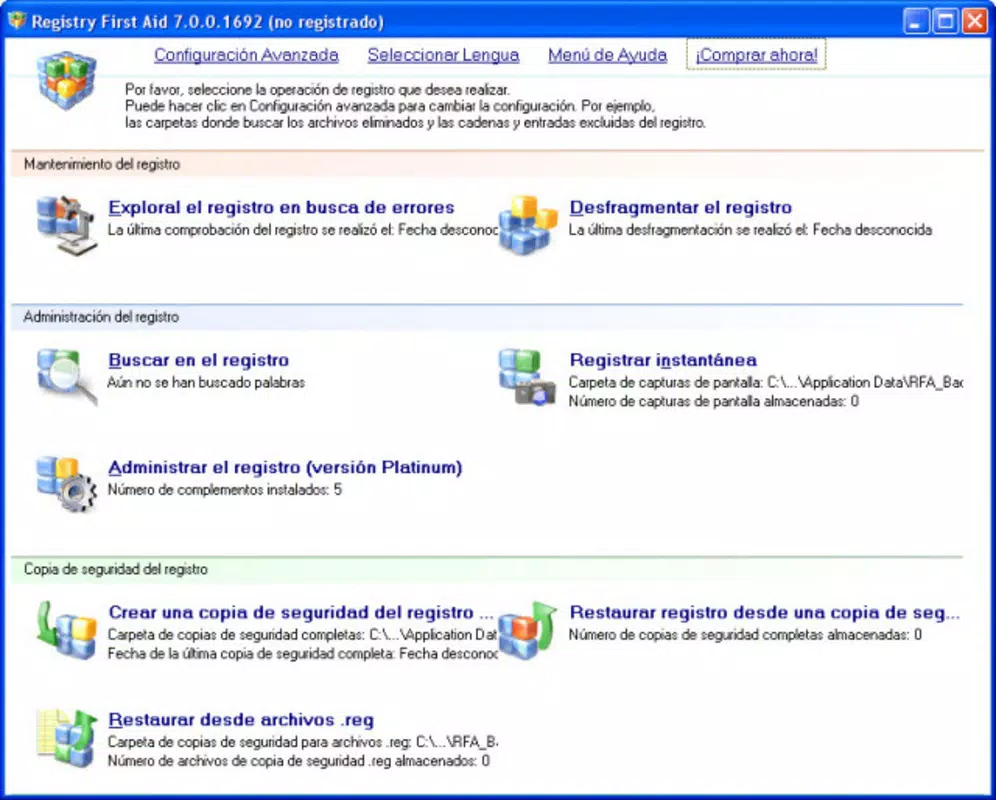This screenshot has width=996, height=800.
Task: Click 'Carpeta de capturas de pantalla' path text
Action: [x=765, y=383]
